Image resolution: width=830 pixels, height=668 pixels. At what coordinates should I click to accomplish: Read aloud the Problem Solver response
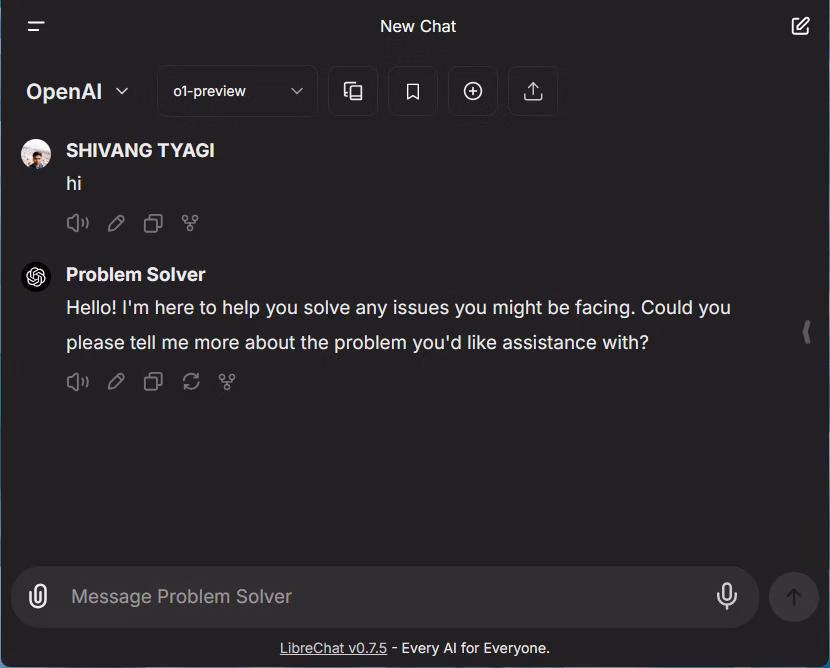78,382
